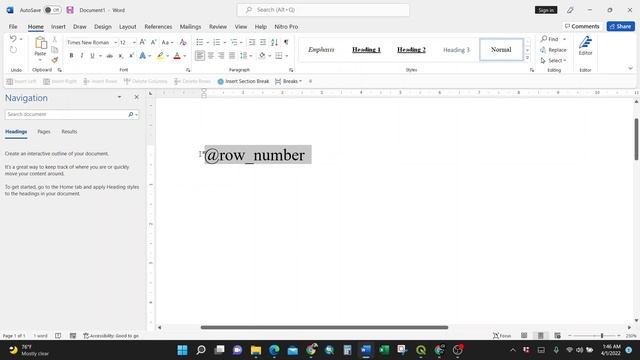640x360 pixels.
Task: Open the File menu
Action: pyautogui.click(x=13, y=27)
